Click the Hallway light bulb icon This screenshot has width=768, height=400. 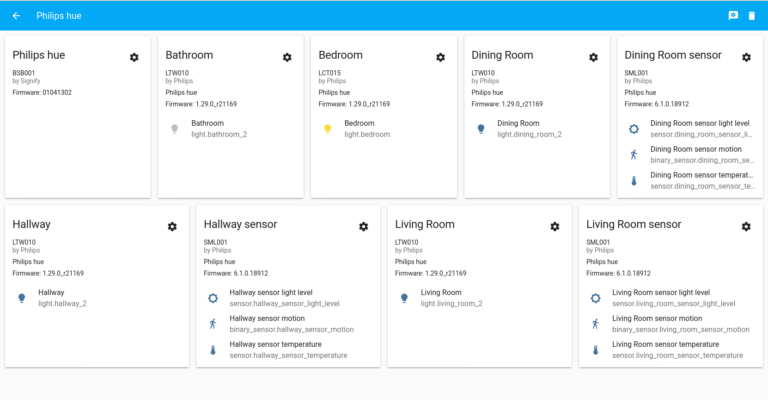[x=22, y=298]
